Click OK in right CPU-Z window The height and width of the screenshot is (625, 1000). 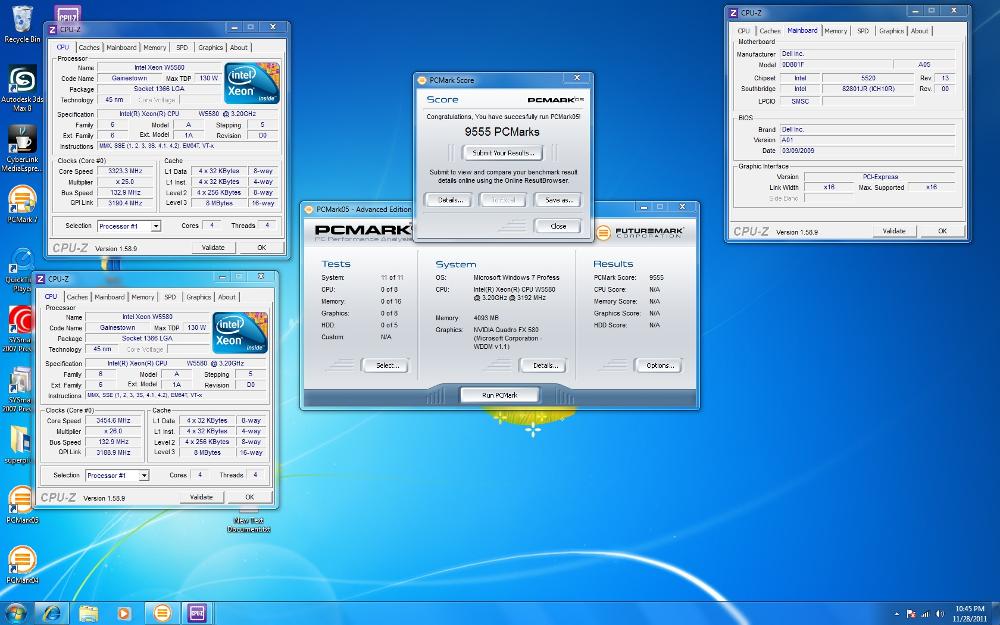click(x=942, y=231)
